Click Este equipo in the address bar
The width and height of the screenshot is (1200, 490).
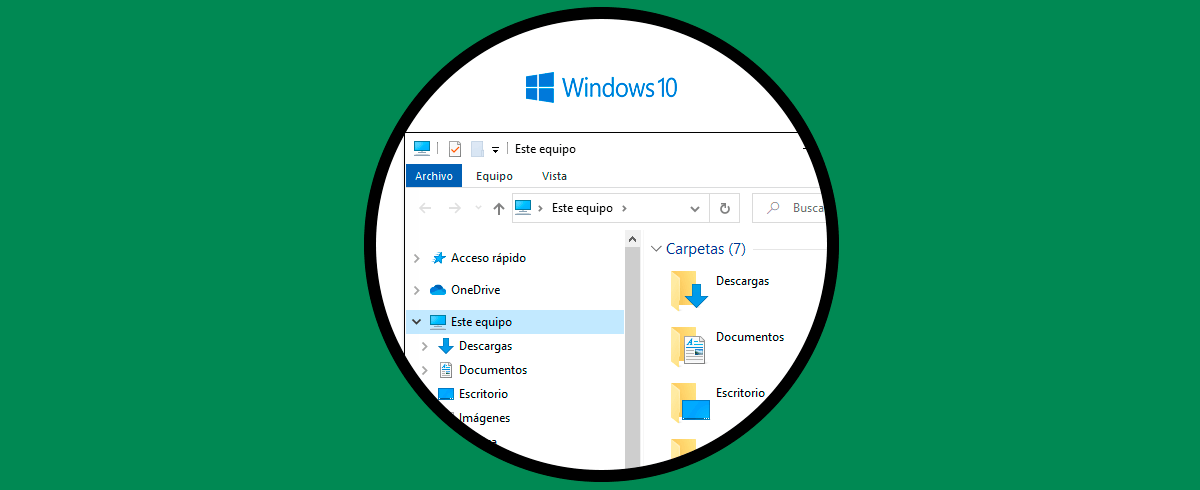(x=582, y=208)
